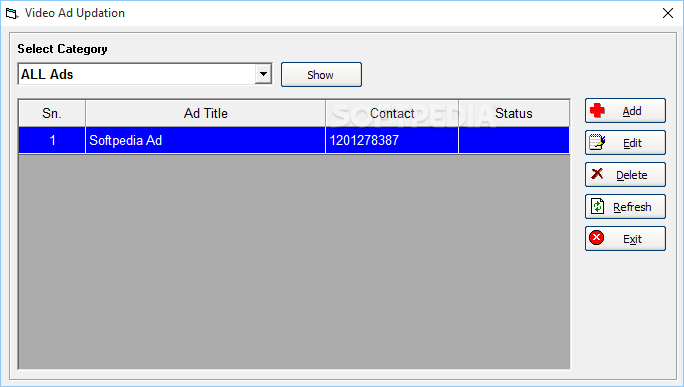Click the ALL Ads combo box field

pyautogui.click(x=145, y=74)
